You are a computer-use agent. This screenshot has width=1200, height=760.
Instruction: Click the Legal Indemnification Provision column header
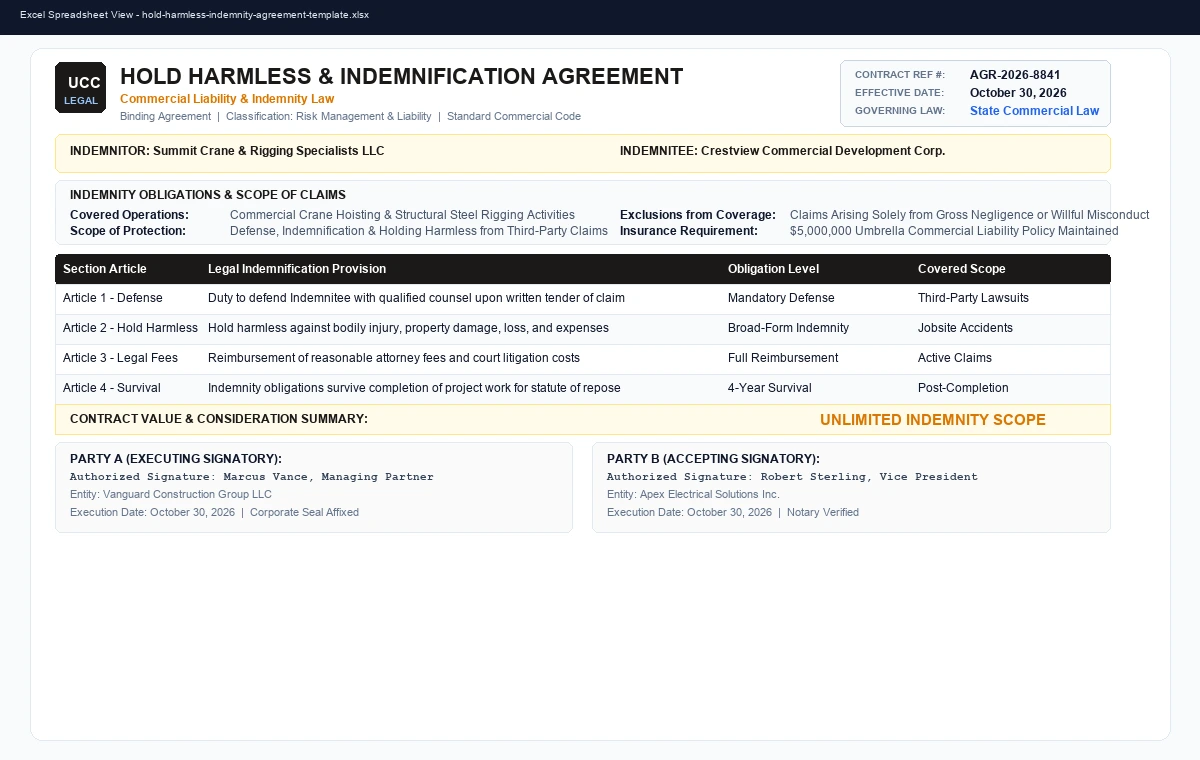point(296,269)
